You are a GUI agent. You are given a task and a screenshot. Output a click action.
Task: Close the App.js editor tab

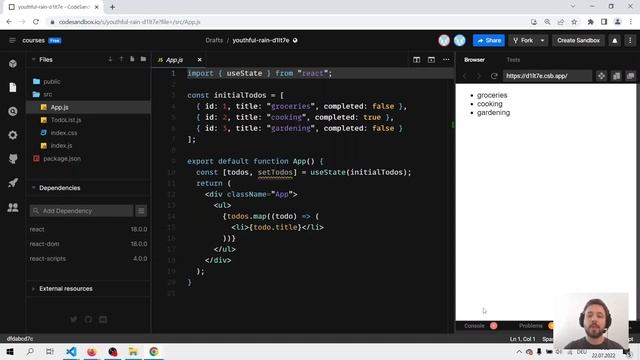tap(200, 60)
